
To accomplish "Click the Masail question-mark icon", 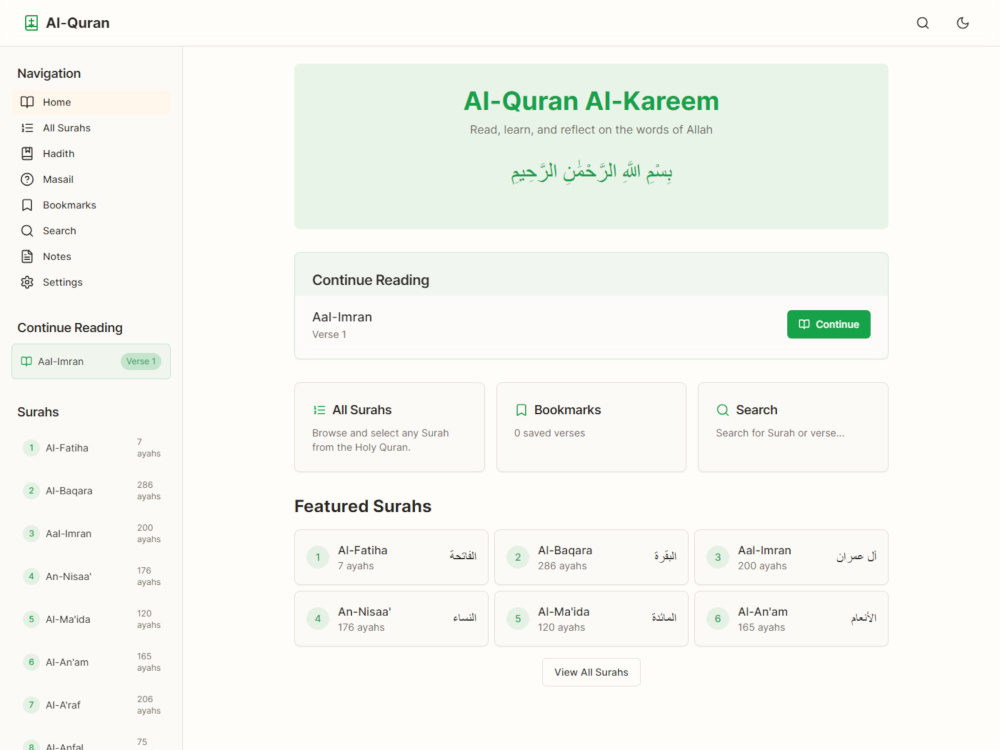I will click(x=27, y=179).
